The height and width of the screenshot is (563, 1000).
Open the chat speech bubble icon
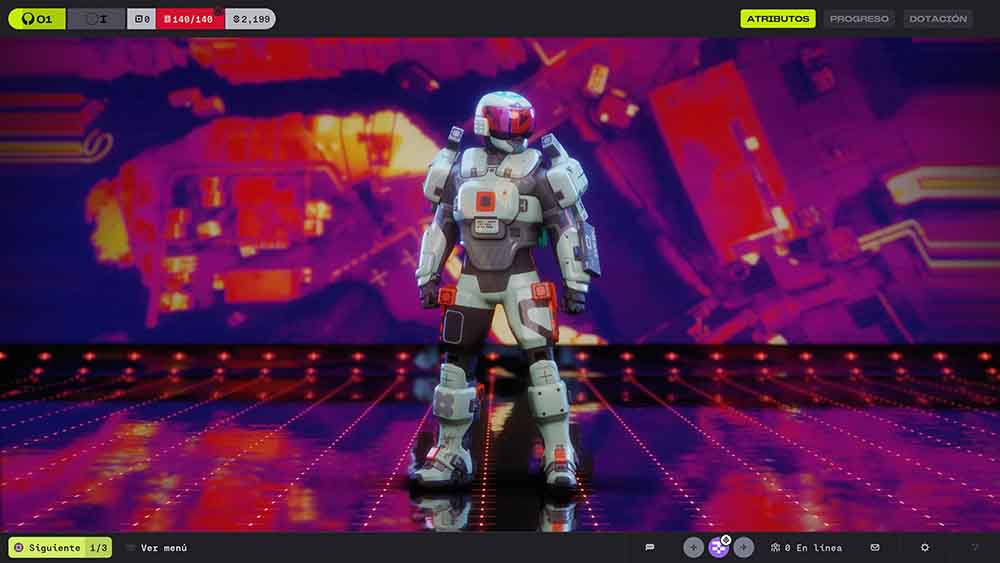650,547
